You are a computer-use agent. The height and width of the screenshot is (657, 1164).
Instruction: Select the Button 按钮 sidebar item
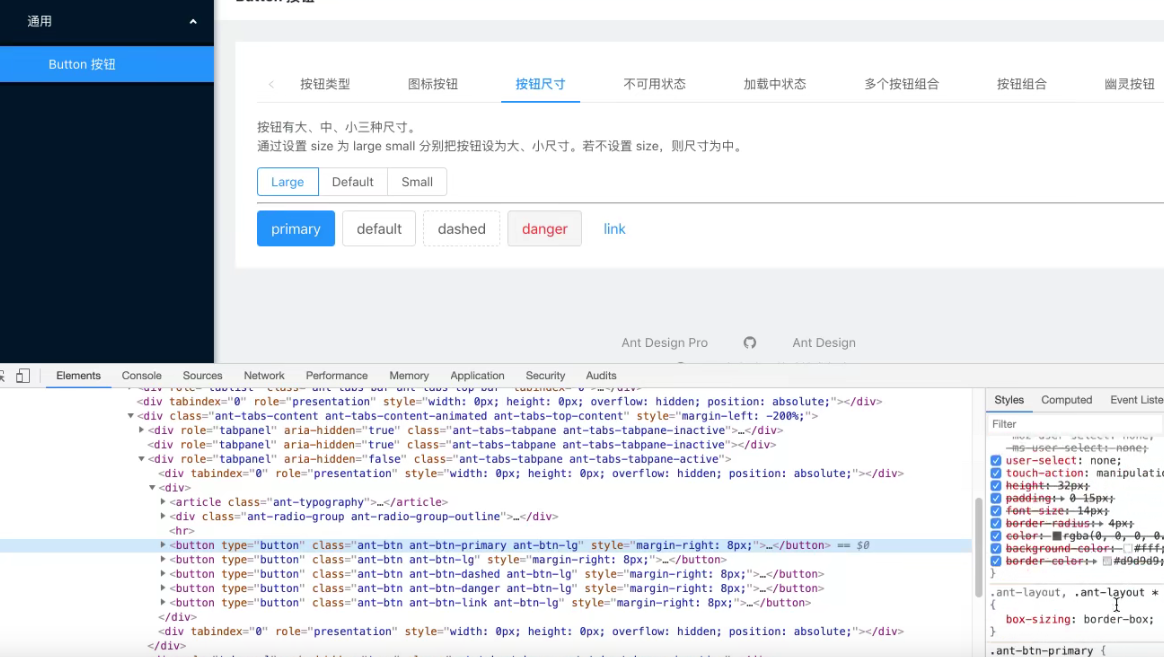point(107,64)
